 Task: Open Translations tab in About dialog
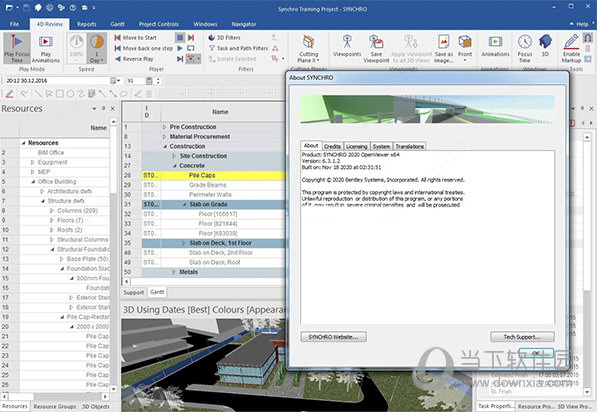click(x=409, y=146)
